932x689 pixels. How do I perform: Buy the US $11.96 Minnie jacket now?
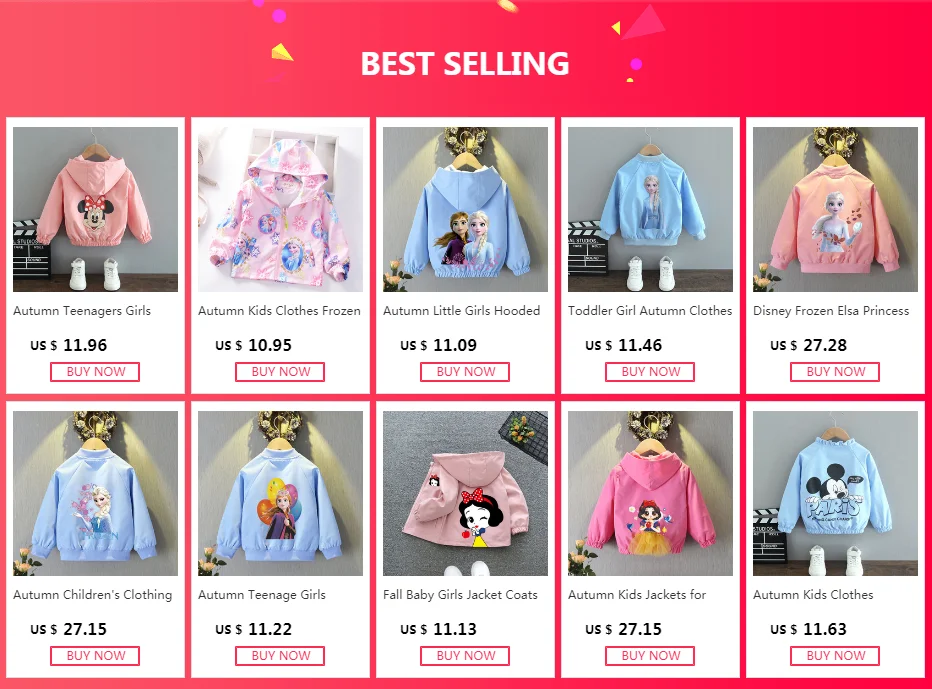[x=95, y=372]
